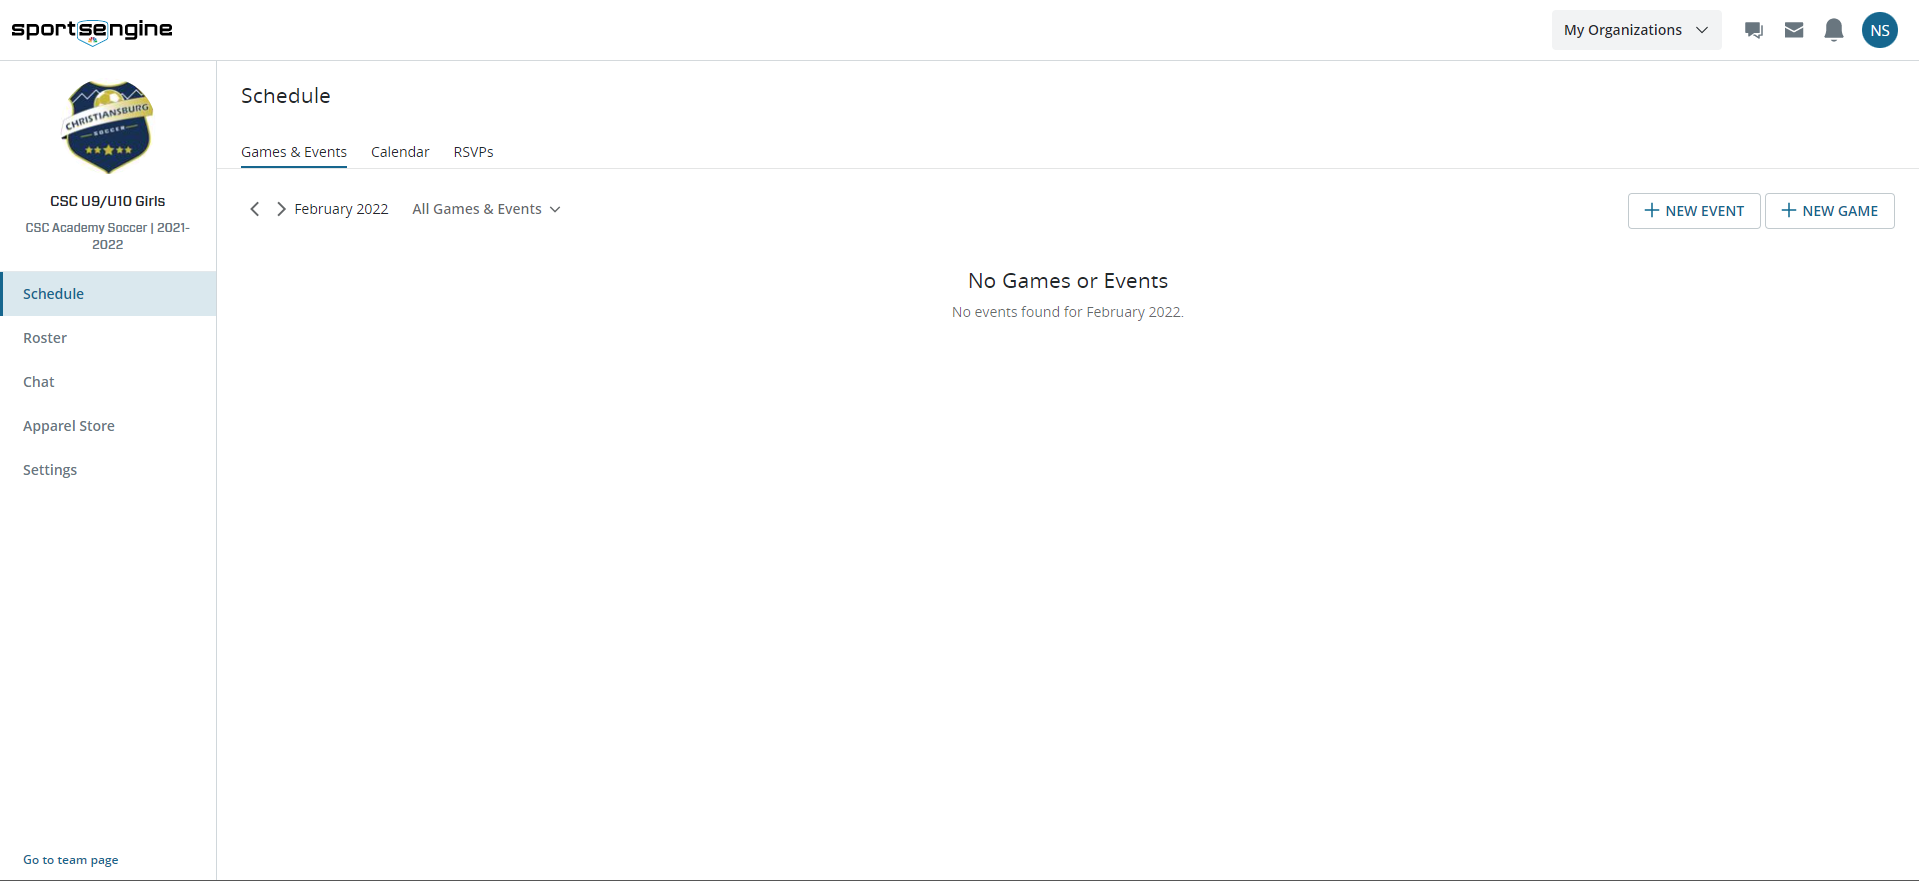This screenshot has height=881, width=1919.
Task: Open the mail envelope icon
Action: click(x=1794, y=30)
